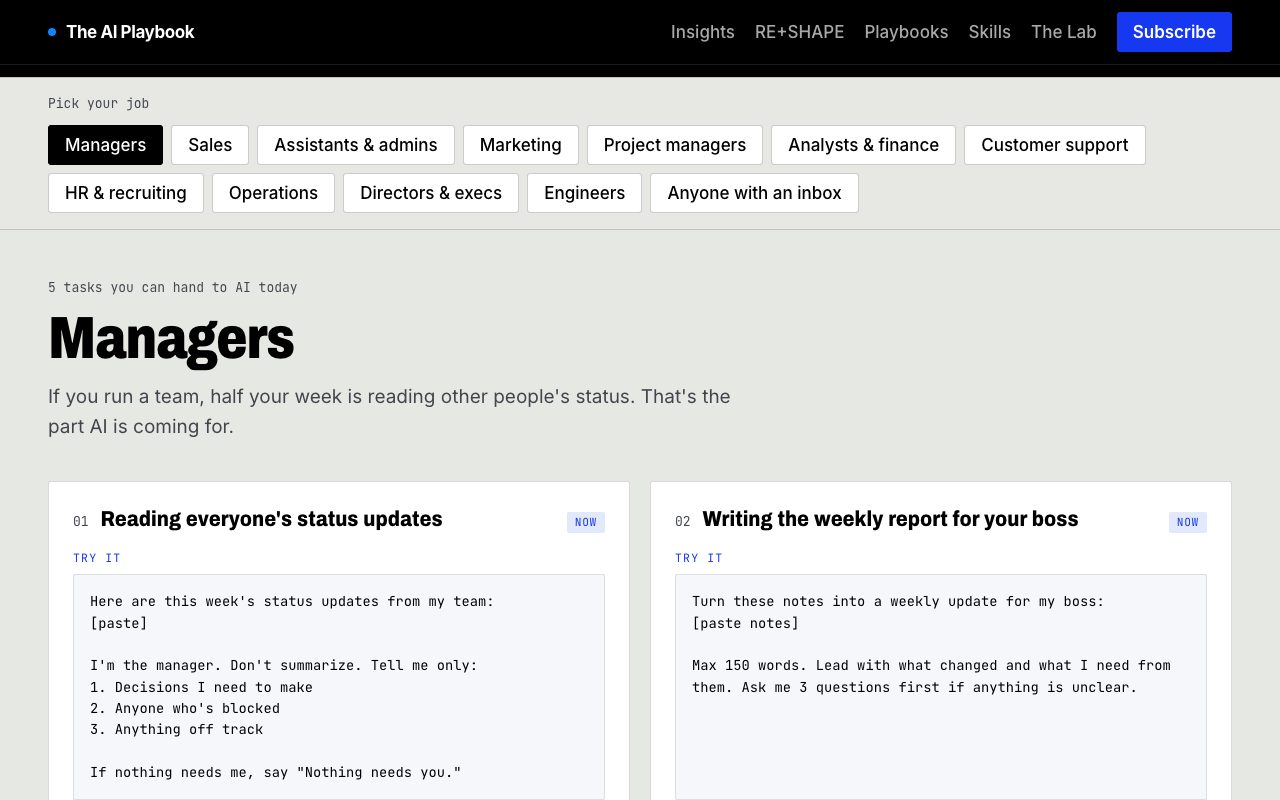Click the Managers page heading
Image resolution: width=1280 pixels, height=800 pixels.
click(171, 339)
